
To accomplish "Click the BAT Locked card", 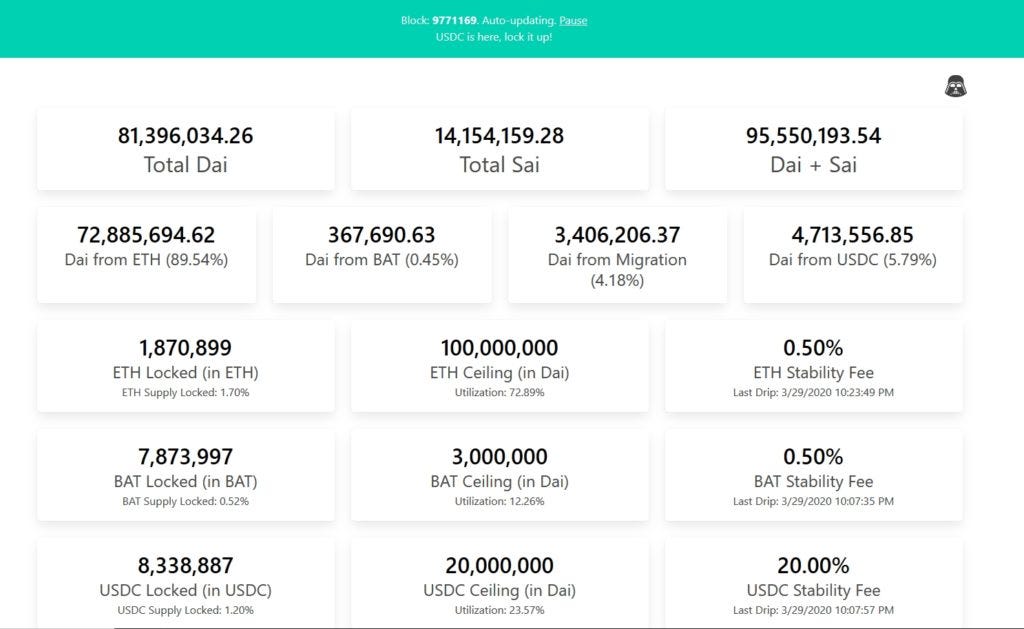I will point(186,475).
